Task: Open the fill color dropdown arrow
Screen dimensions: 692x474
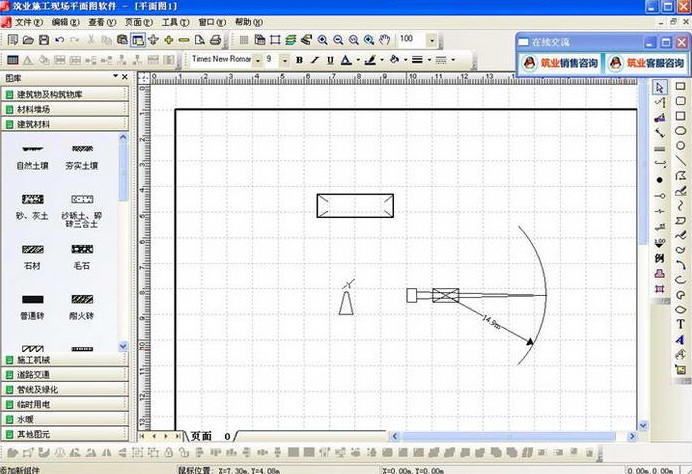Action: (405, 60)
